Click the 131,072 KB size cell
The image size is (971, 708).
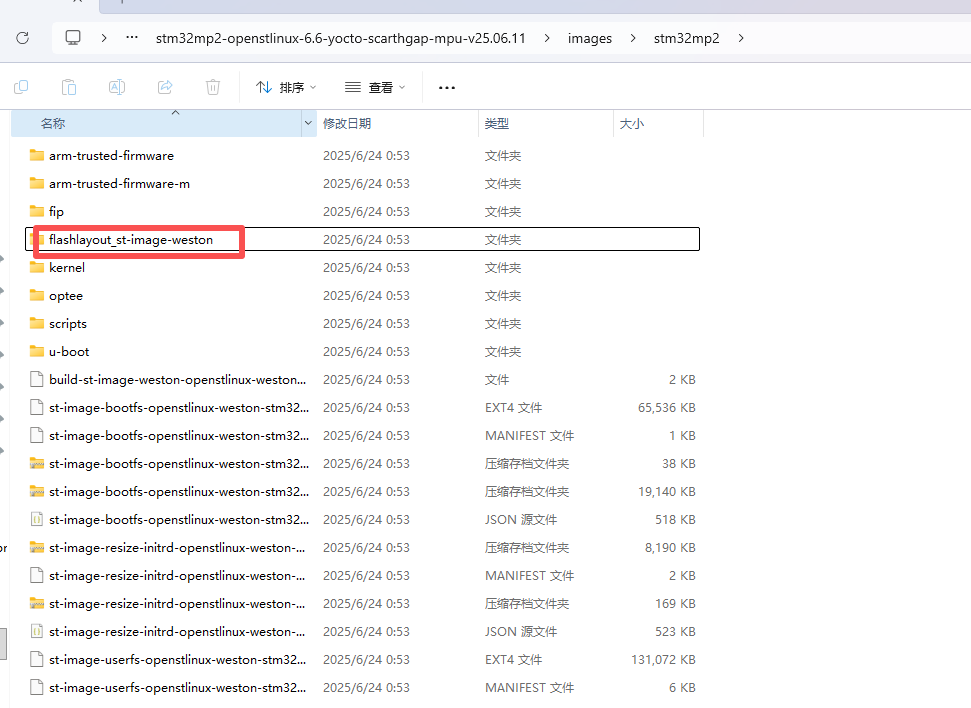click(663, 660)
